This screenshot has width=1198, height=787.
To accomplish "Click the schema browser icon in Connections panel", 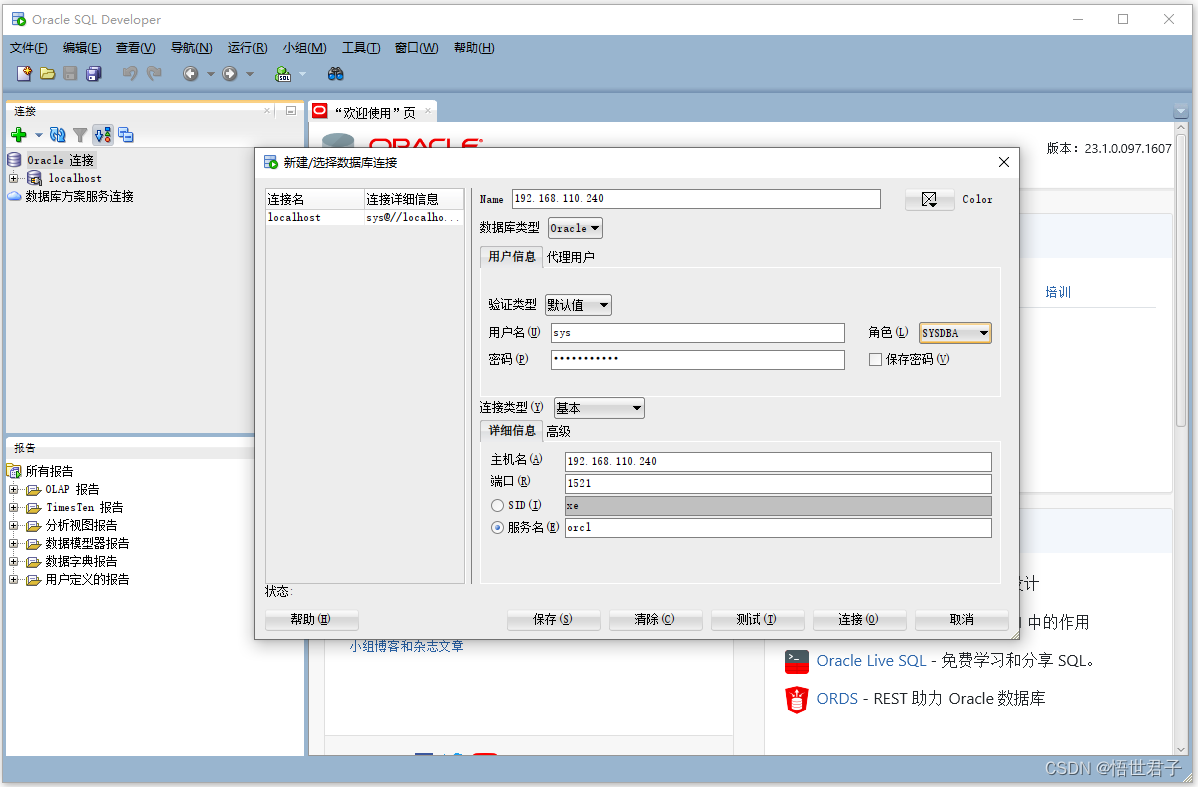I will 103,135.
